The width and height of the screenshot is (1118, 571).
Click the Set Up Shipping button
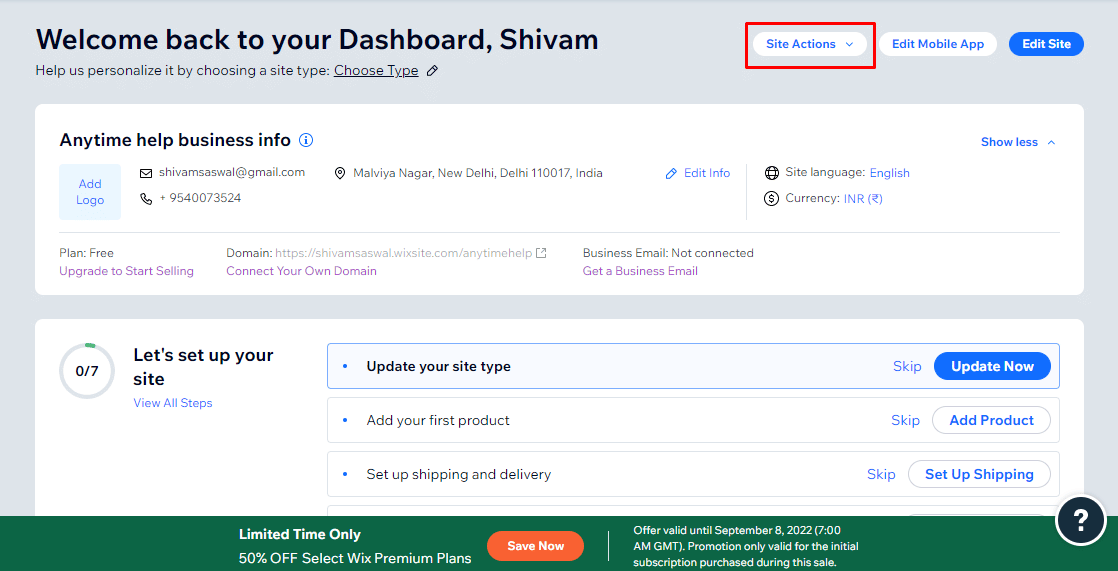click(979, 475)
